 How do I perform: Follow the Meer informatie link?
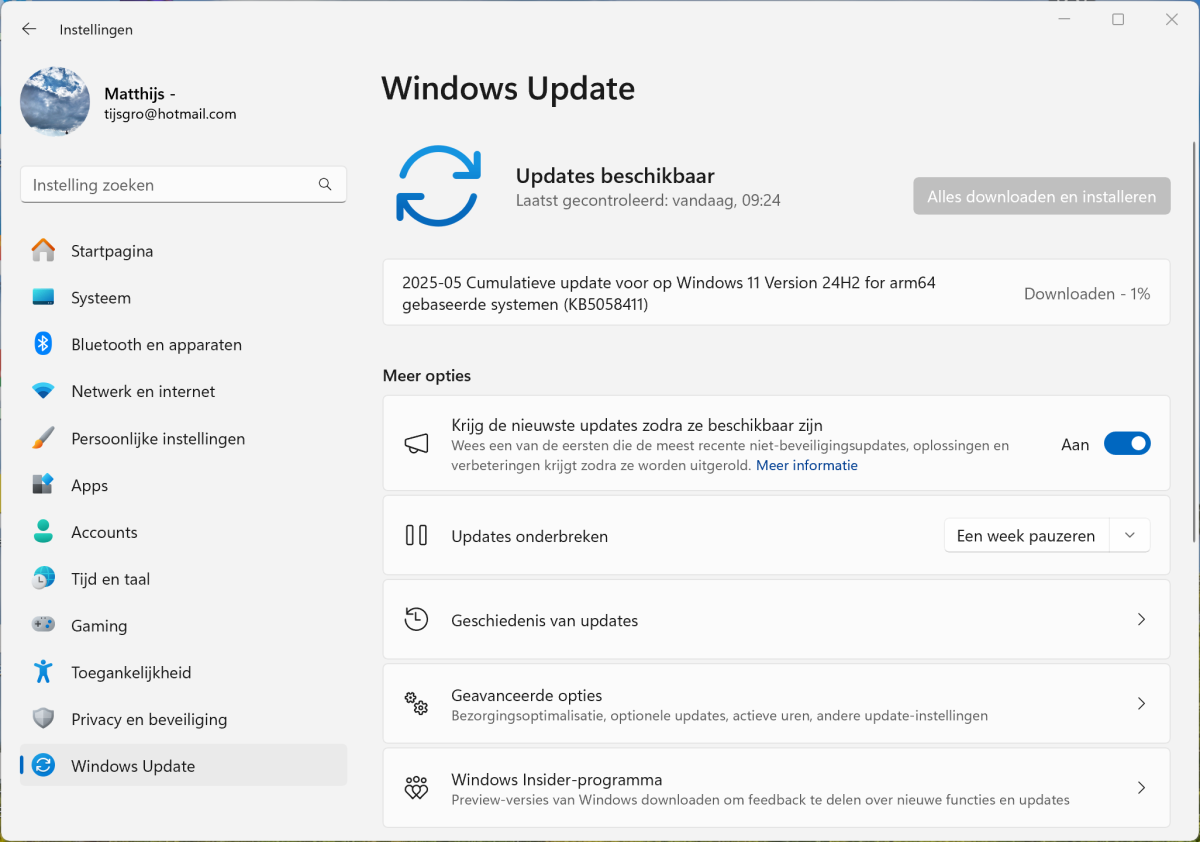coord(806,465)
